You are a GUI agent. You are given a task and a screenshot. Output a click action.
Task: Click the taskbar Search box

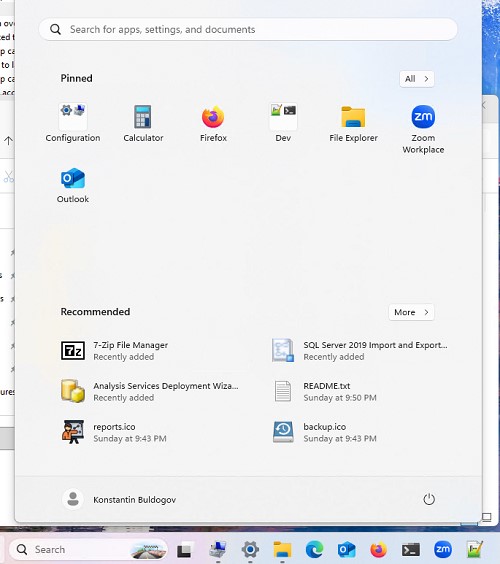point(88,549)
